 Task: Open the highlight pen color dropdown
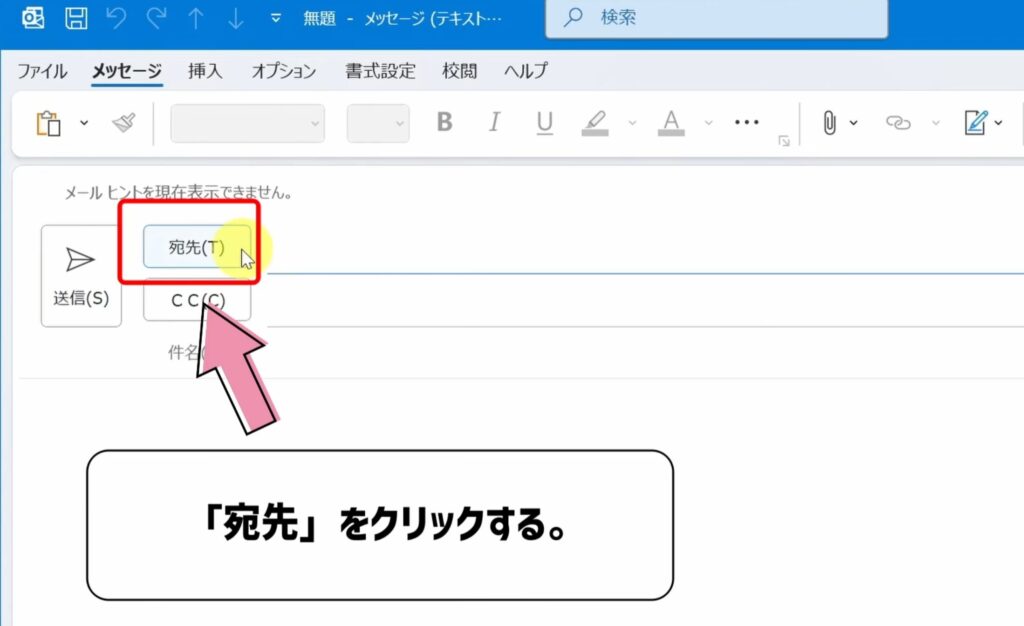[630, 125]
